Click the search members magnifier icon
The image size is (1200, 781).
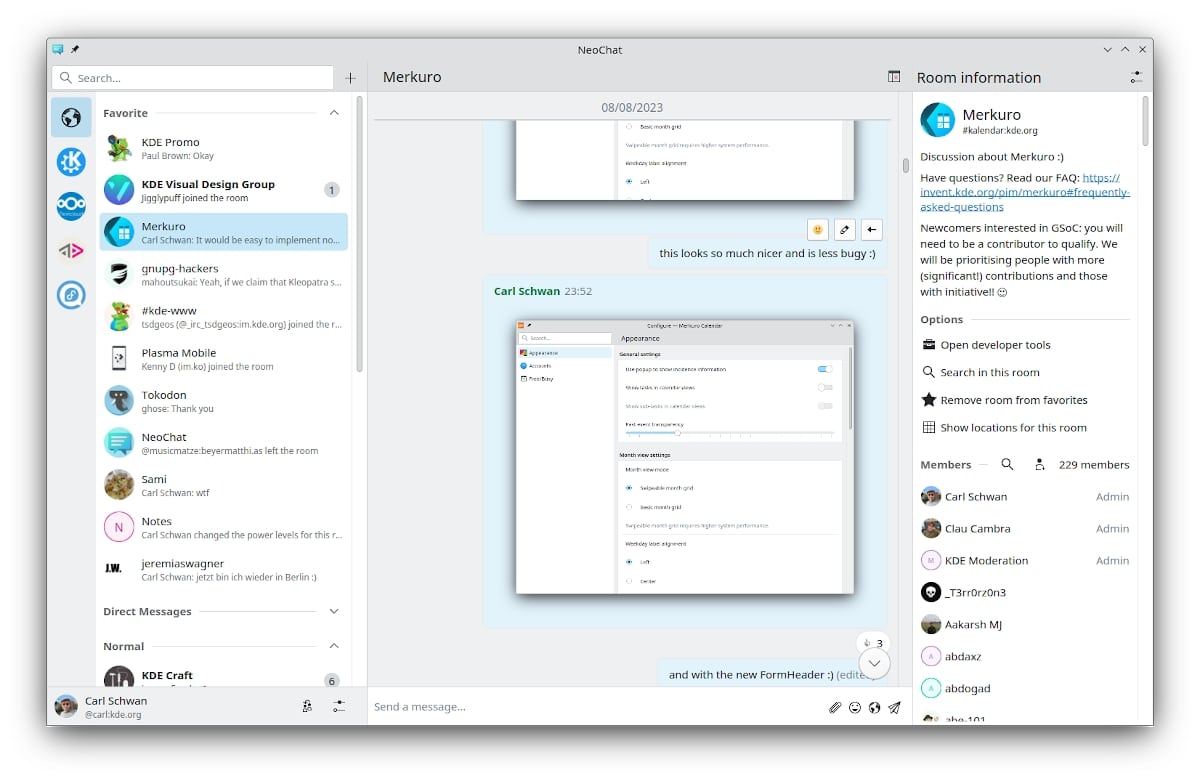[1007, 464]
